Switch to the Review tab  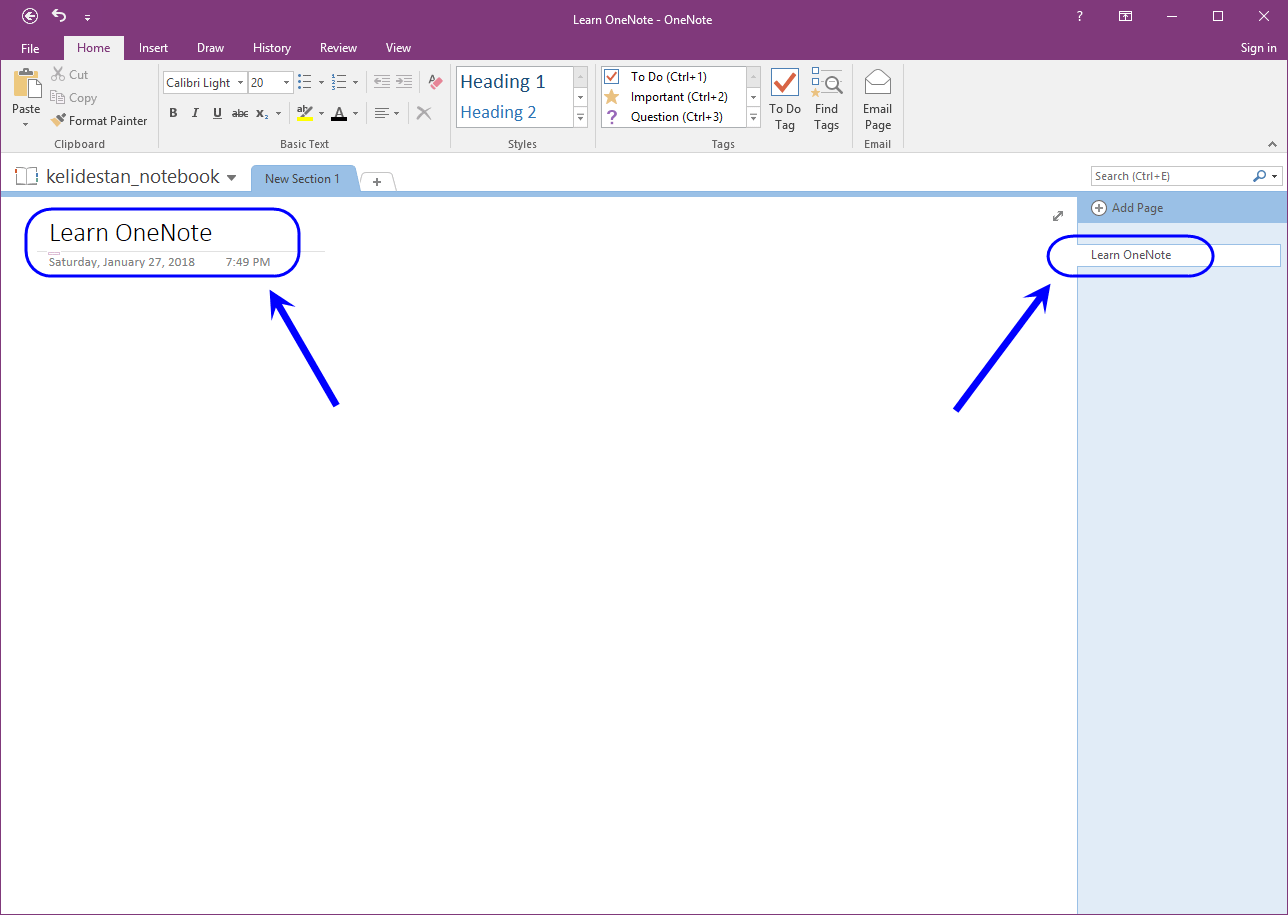pyautogui.click(x=338, y=48)
